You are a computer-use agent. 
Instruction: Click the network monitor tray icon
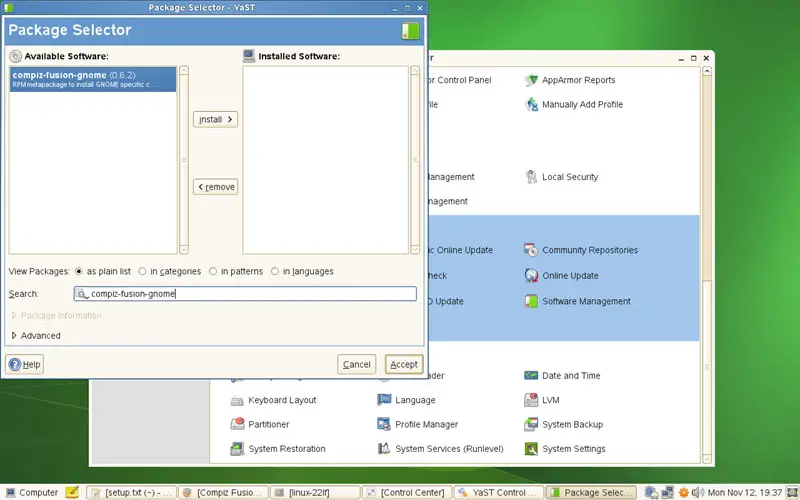(x=667, y=492)
